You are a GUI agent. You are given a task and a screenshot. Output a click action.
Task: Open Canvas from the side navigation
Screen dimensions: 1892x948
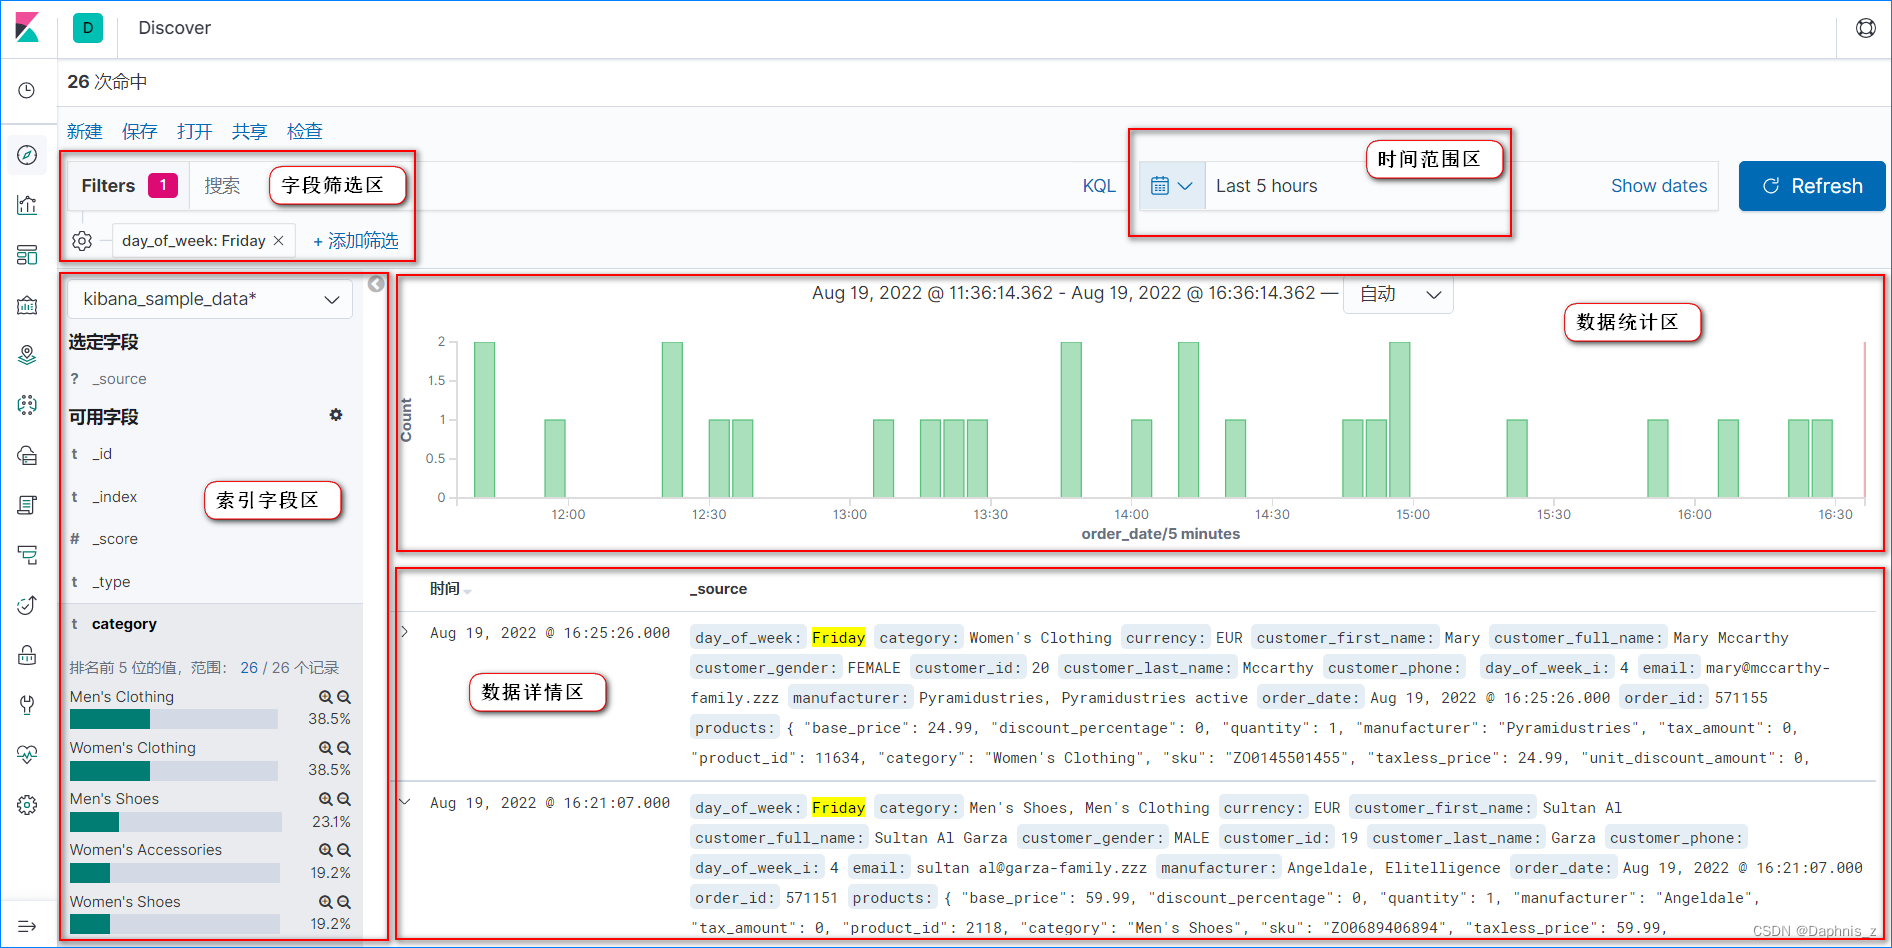point(27,305)
